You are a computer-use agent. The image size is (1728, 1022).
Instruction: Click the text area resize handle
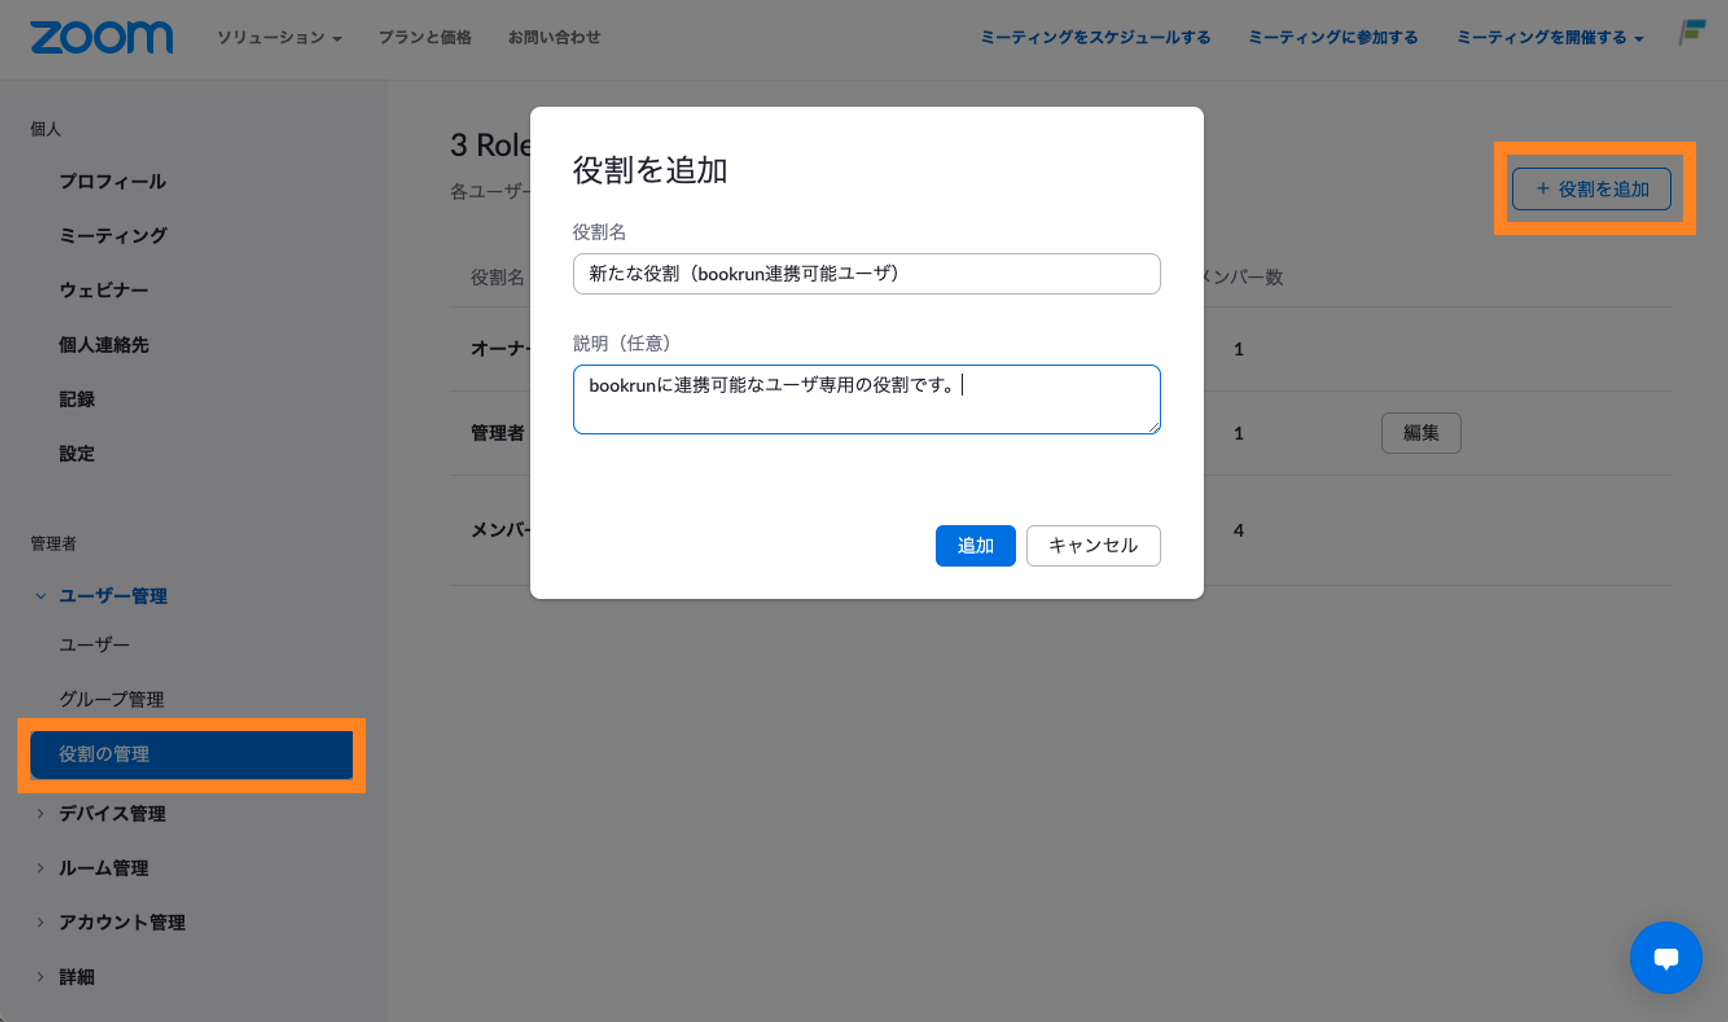coord(1154,427)
